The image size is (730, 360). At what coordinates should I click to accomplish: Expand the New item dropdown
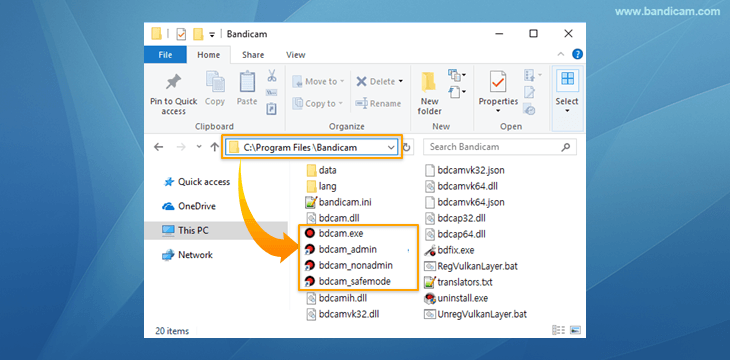point(458,75)
